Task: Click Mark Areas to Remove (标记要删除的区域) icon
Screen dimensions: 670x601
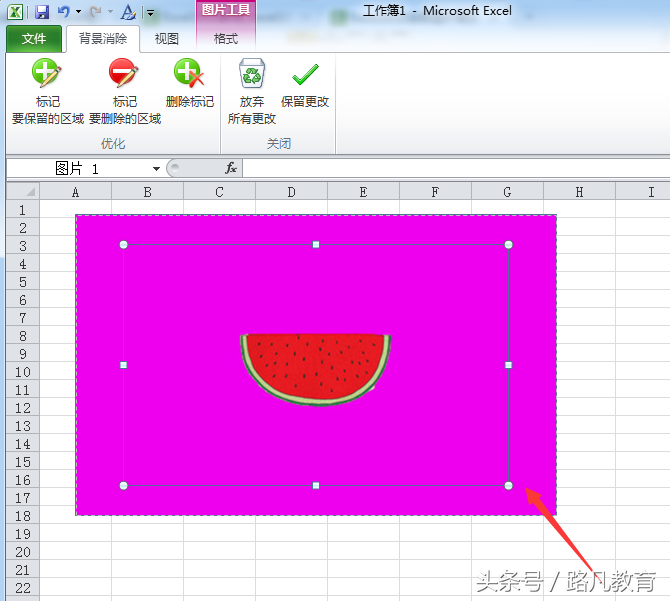Action: pos(123,73)
